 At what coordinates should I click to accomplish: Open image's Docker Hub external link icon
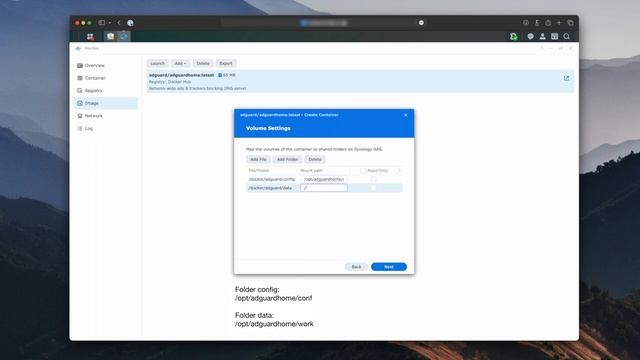[566, 78]
